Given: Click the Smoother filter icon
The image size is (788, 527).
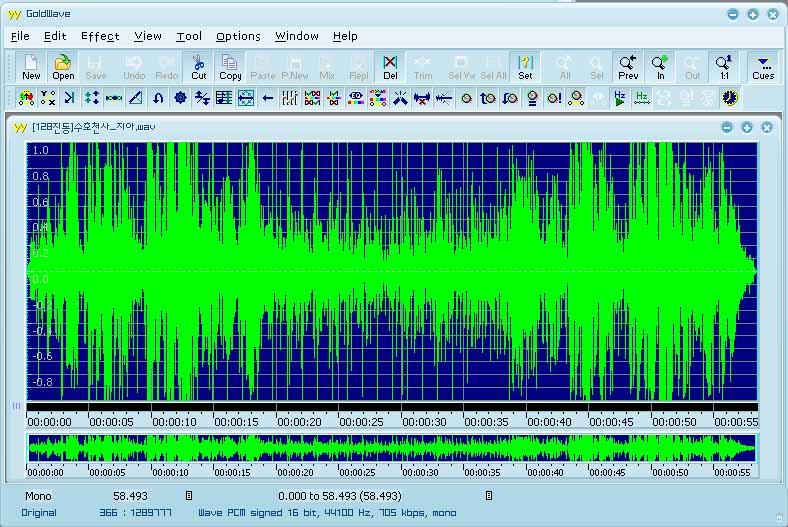Looking at the screenshot, I should (x=444, y=98).
